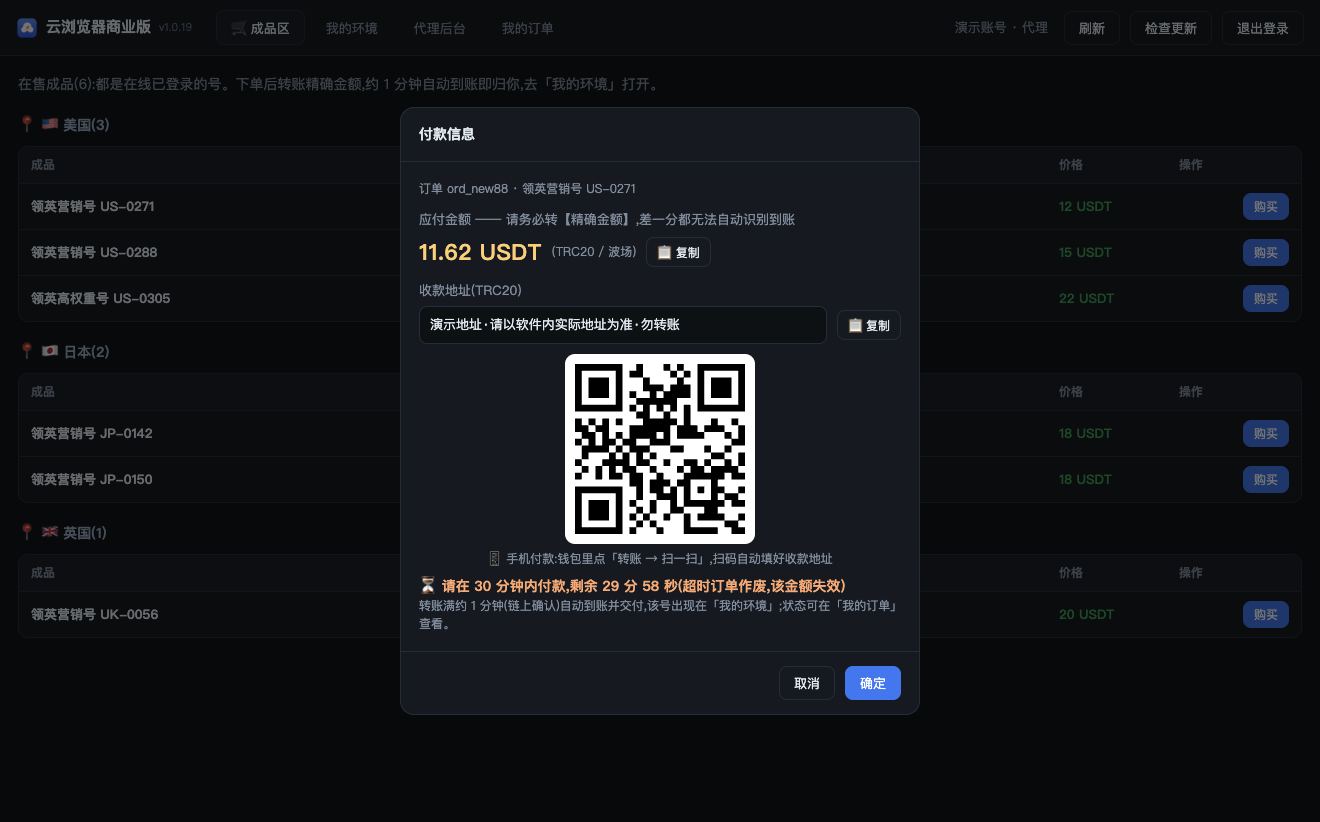Viewport: 1320px width, 822px height.
Task: Buy 领英营销号 US-0288
Action: pyautogui.click(x=1266, y=252)
